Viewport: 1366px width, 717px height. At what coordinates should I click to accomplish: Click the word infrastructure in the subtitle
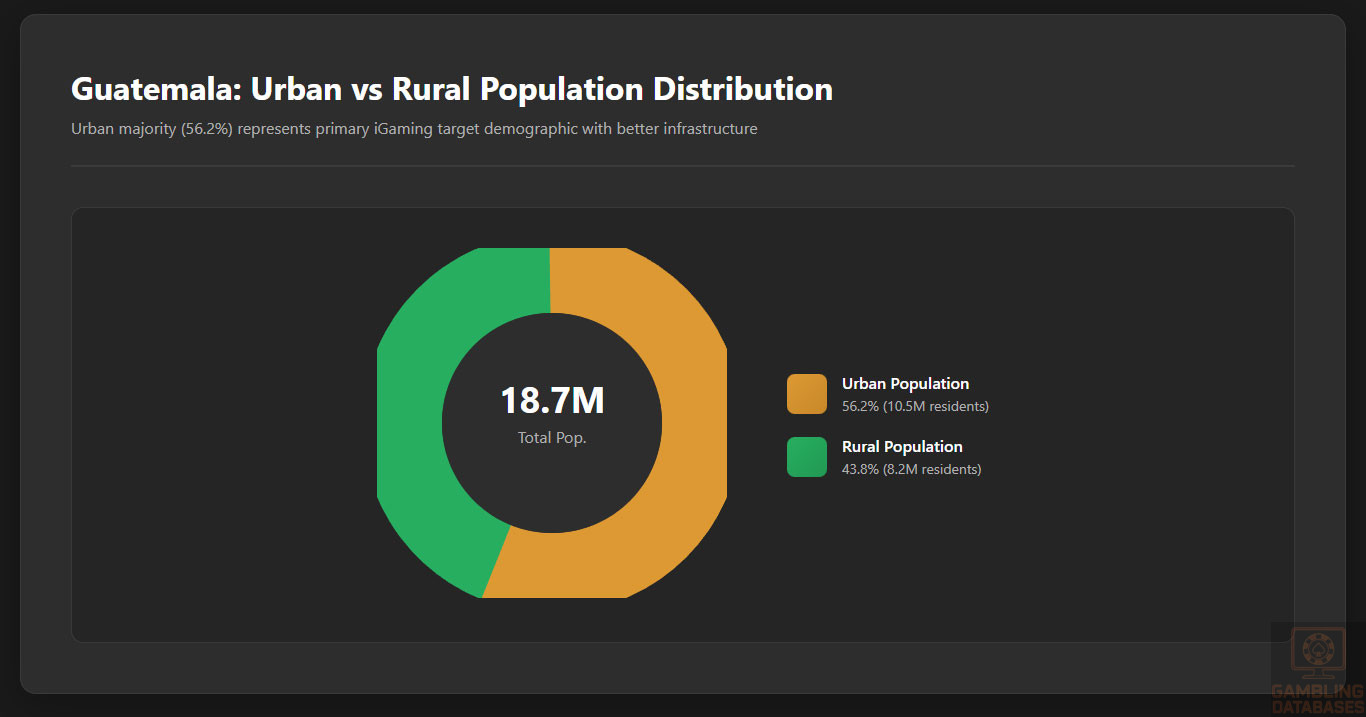[x=710, y=129]
